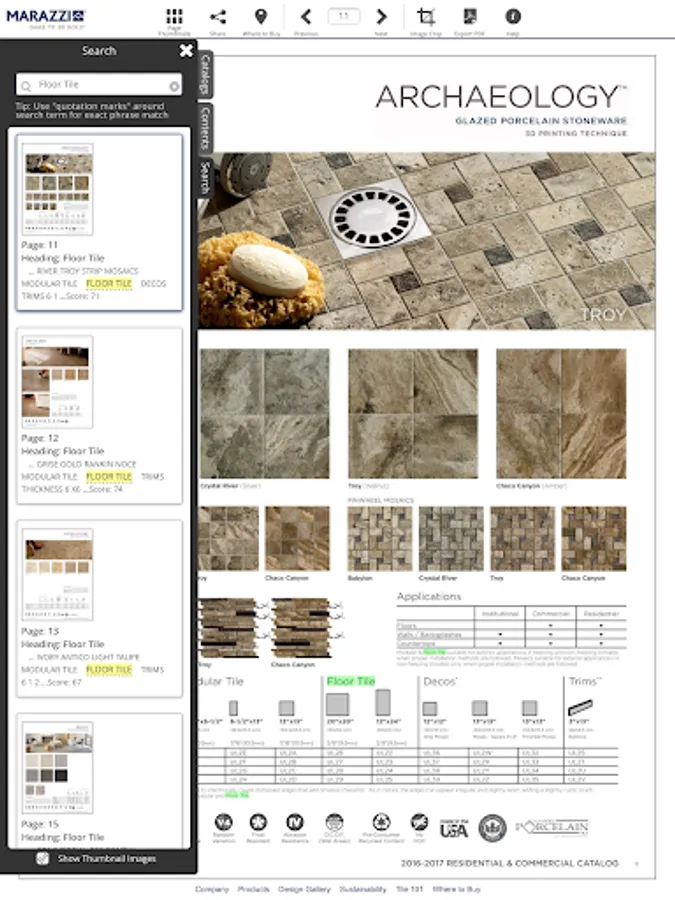Open the Design Gallery footer link
The image size is (675, 900).
tap(304, 889)
